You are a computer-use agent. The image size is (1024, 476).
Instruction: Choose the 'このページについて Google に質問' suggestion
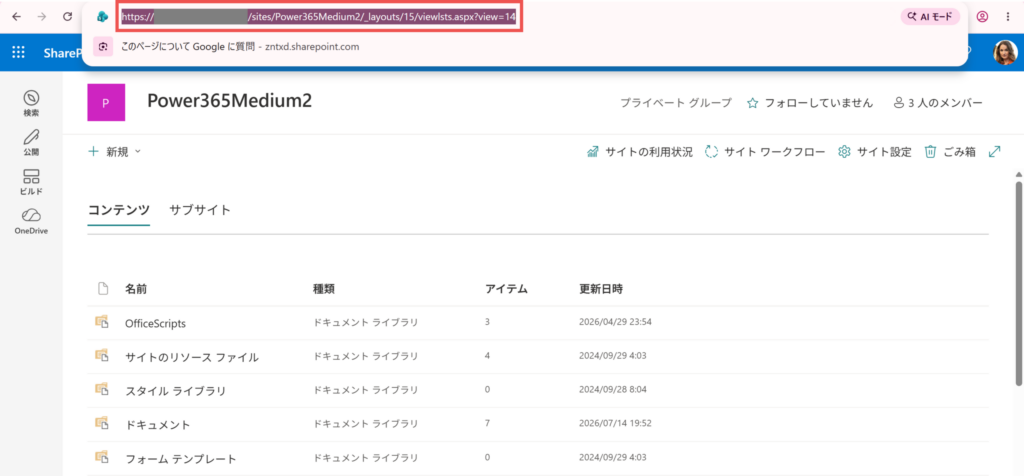(x=240, y=47)
